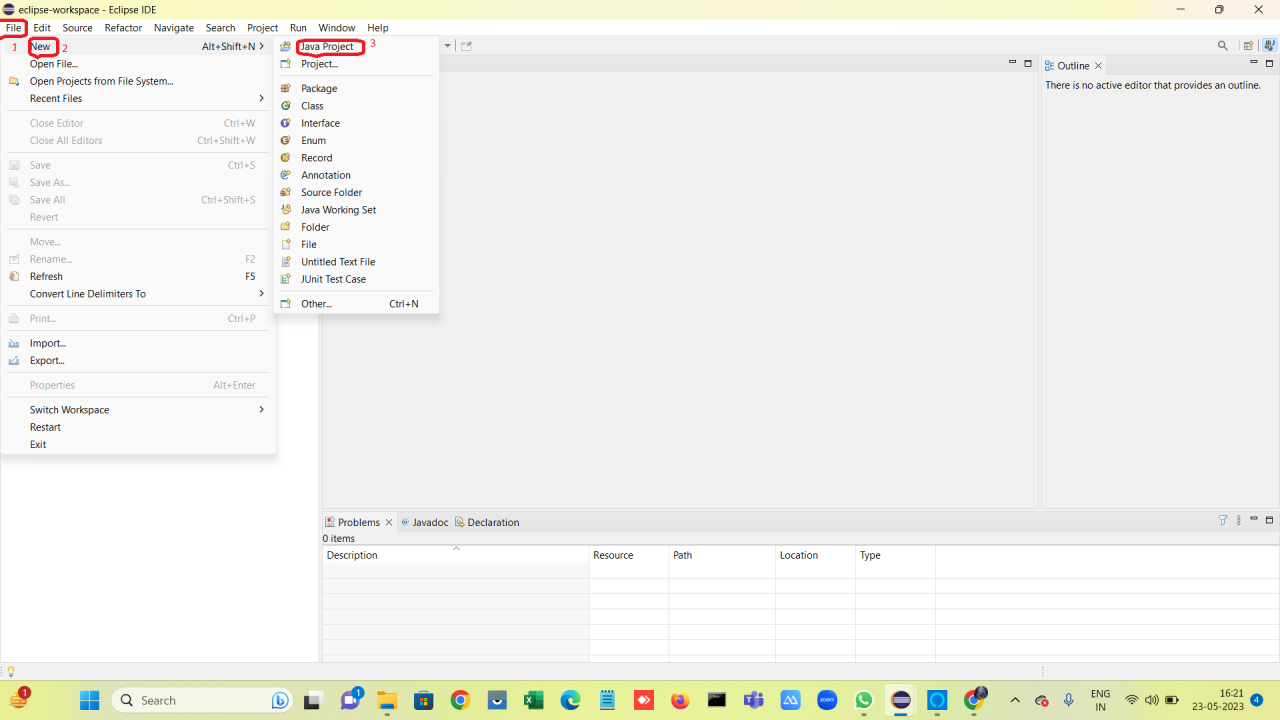This screenshot has height=720, width=1280.
Task: Open WhatsApp from the taskbar
Action: point(864,700)
